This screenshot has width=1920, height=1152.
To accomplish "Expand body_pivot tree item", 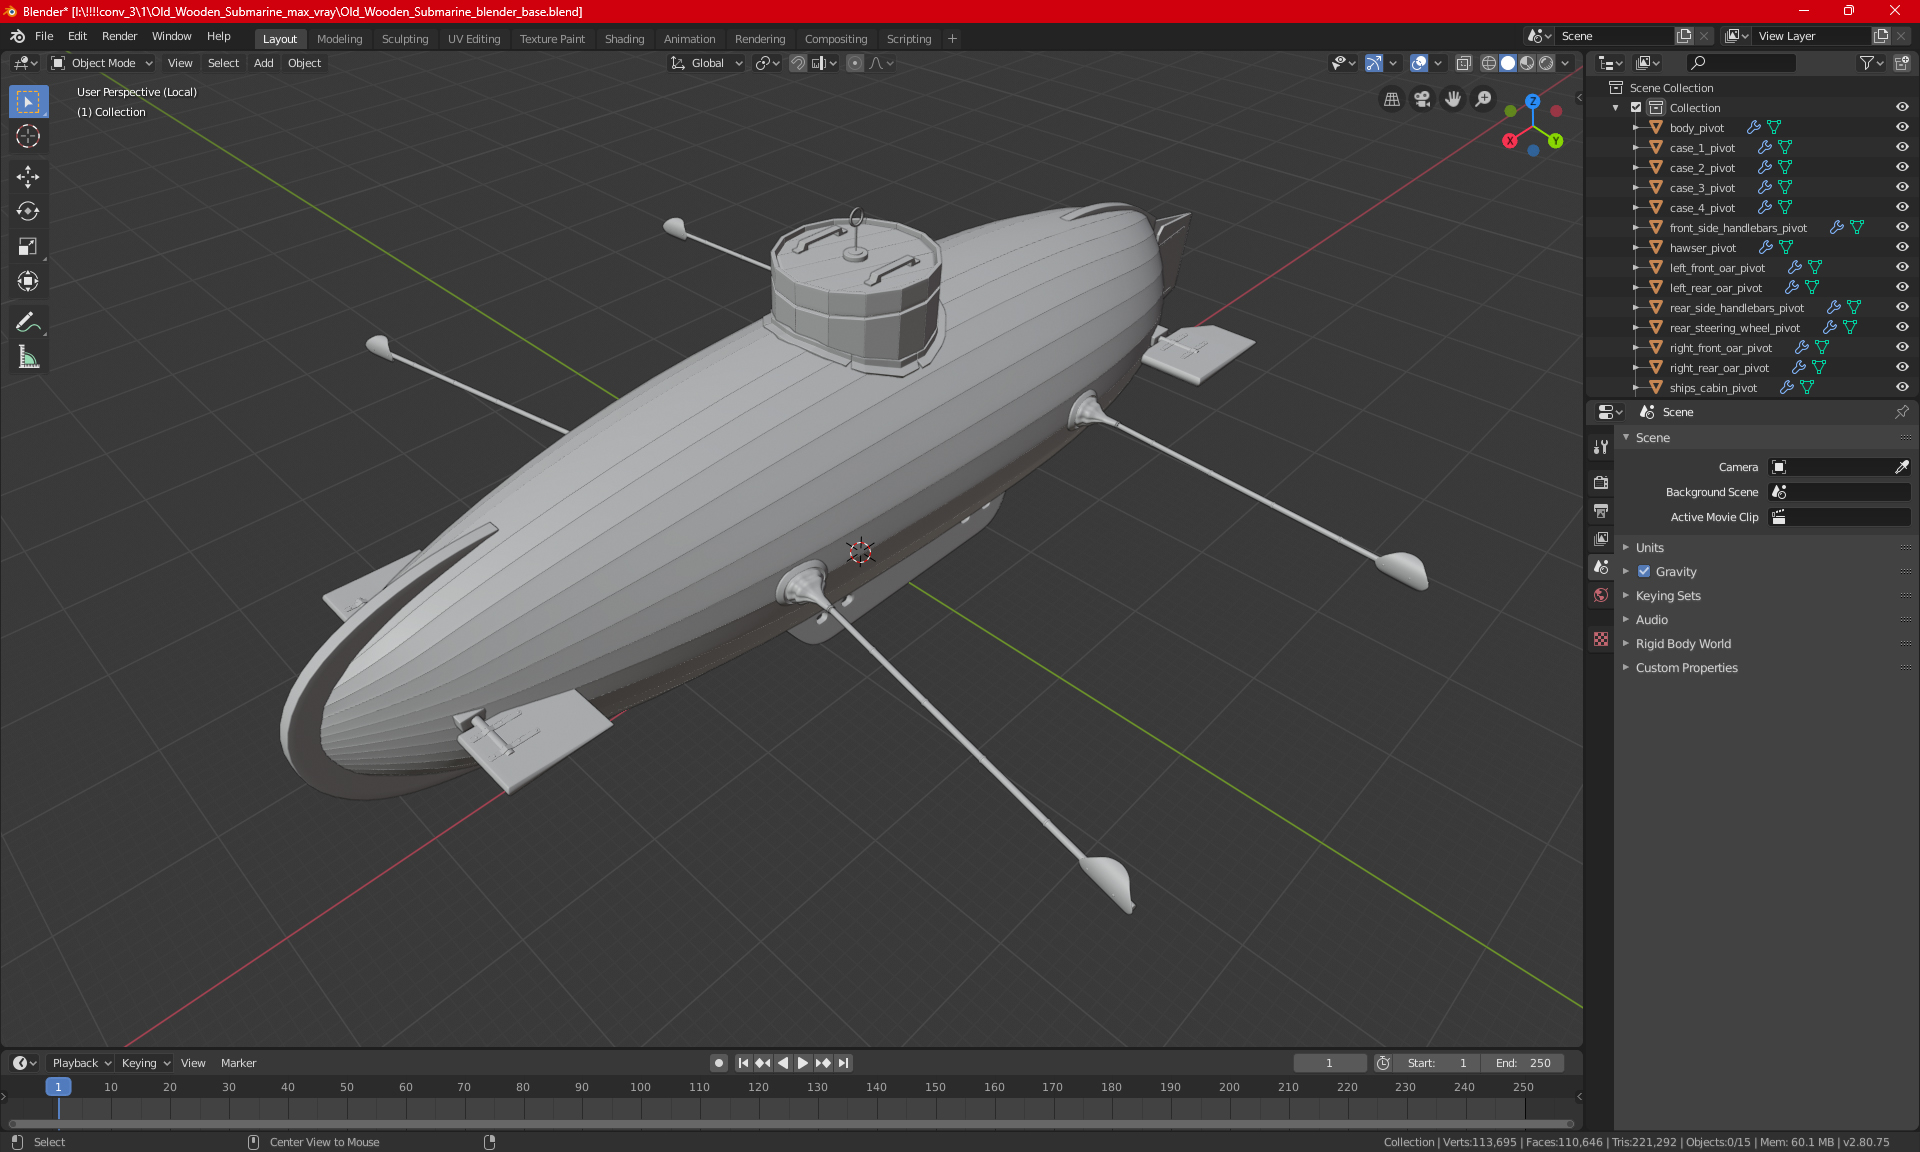I will (x=1636, y=128).
